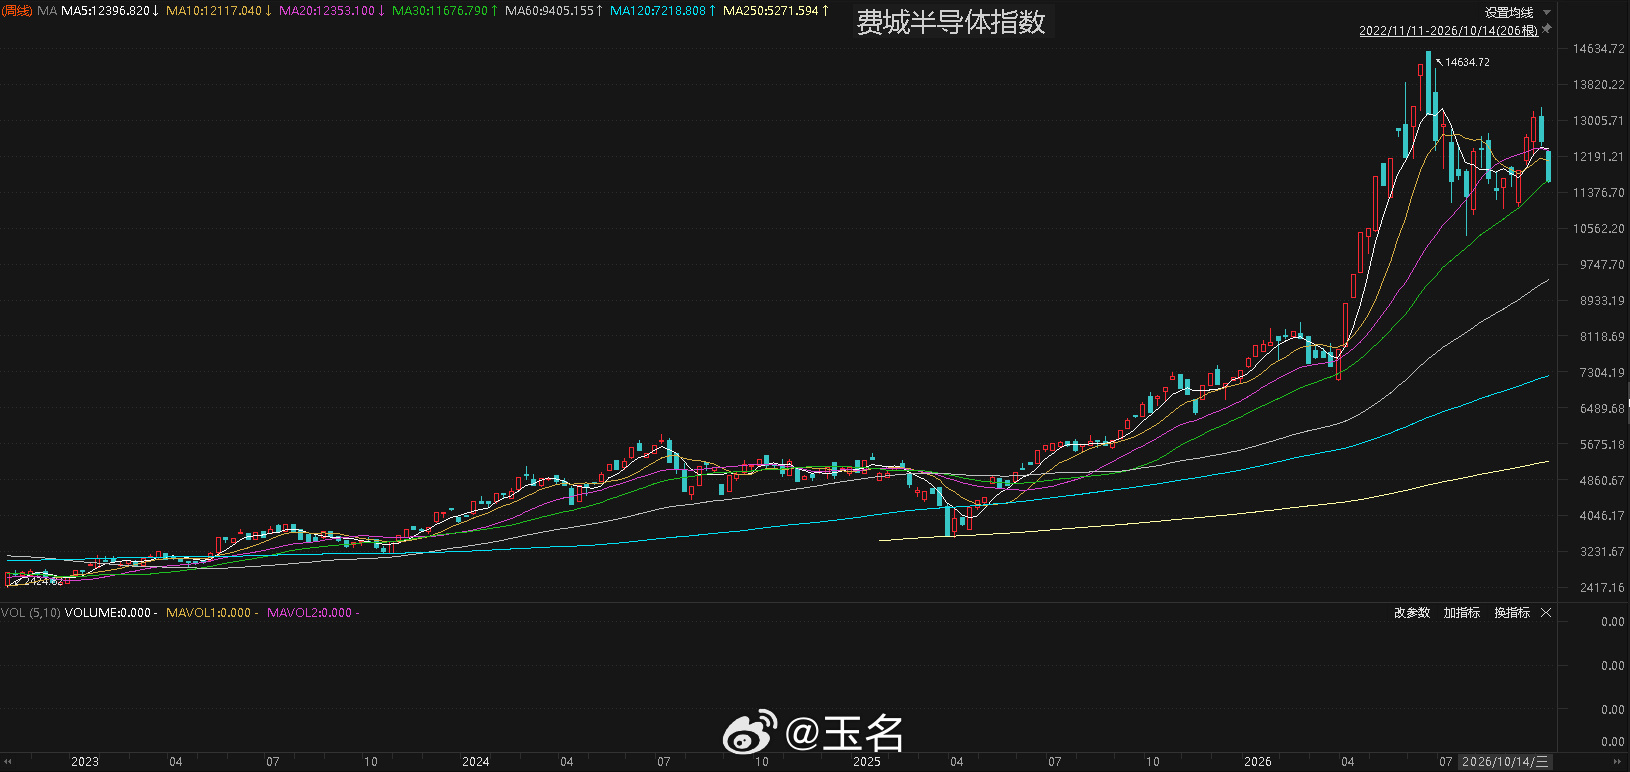
Task: Click the 2025 label on the time axis
Action: 867,762
